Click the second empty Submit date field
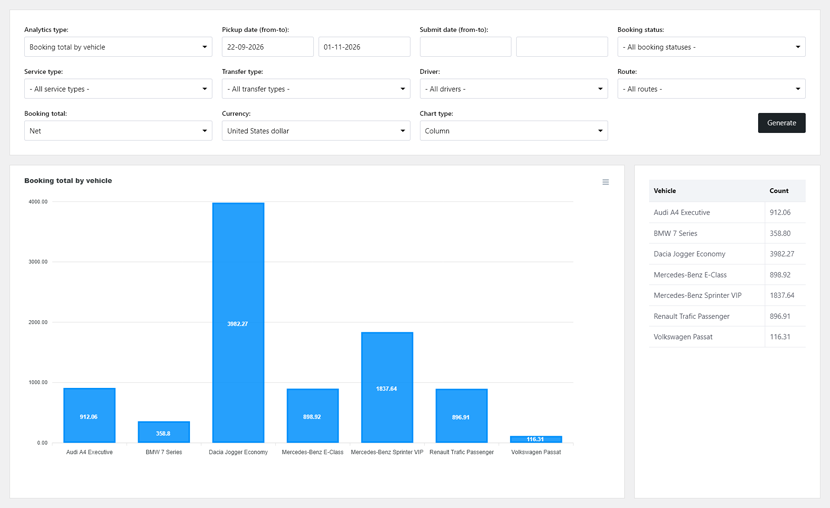 coord(562,47)
